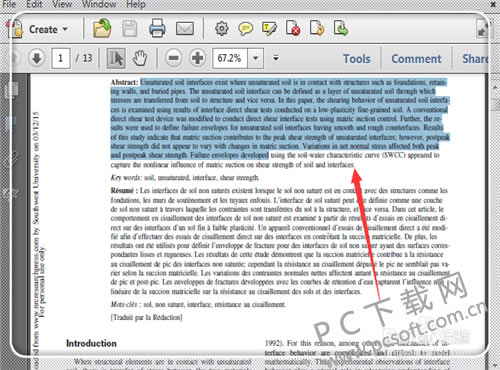The height and width of the screenshot is (370, 500).
Task: Zoom out with minus button
Action: click(x=173, y=58)
